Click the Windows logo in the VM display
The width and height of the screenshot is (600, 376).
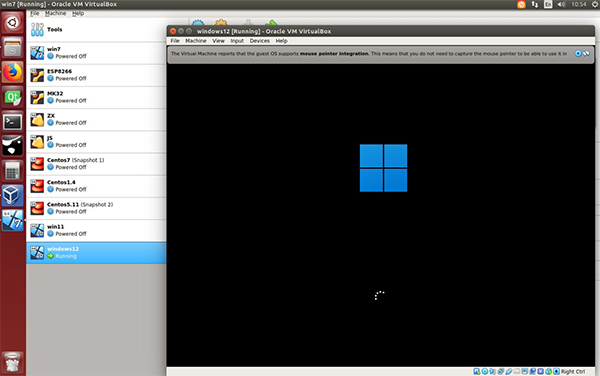point(383,168)
